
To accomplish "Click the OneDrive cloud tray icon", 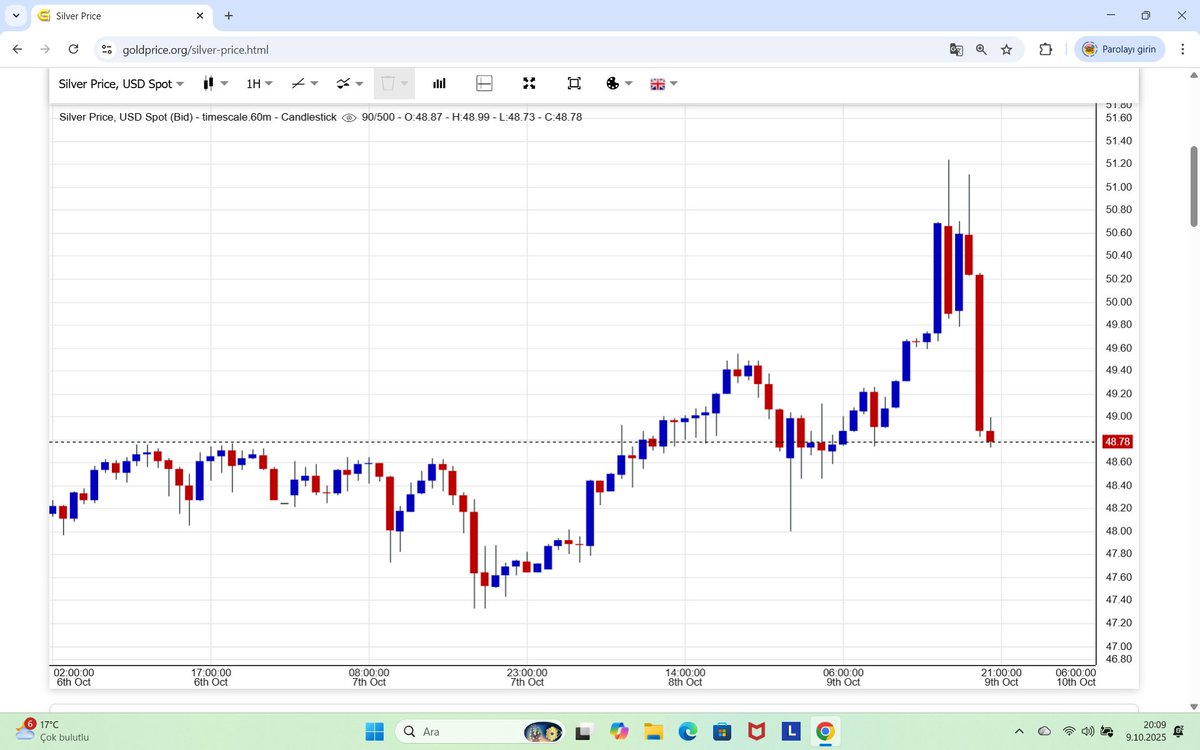I will pyautogui.click(x=1044, y=731).
